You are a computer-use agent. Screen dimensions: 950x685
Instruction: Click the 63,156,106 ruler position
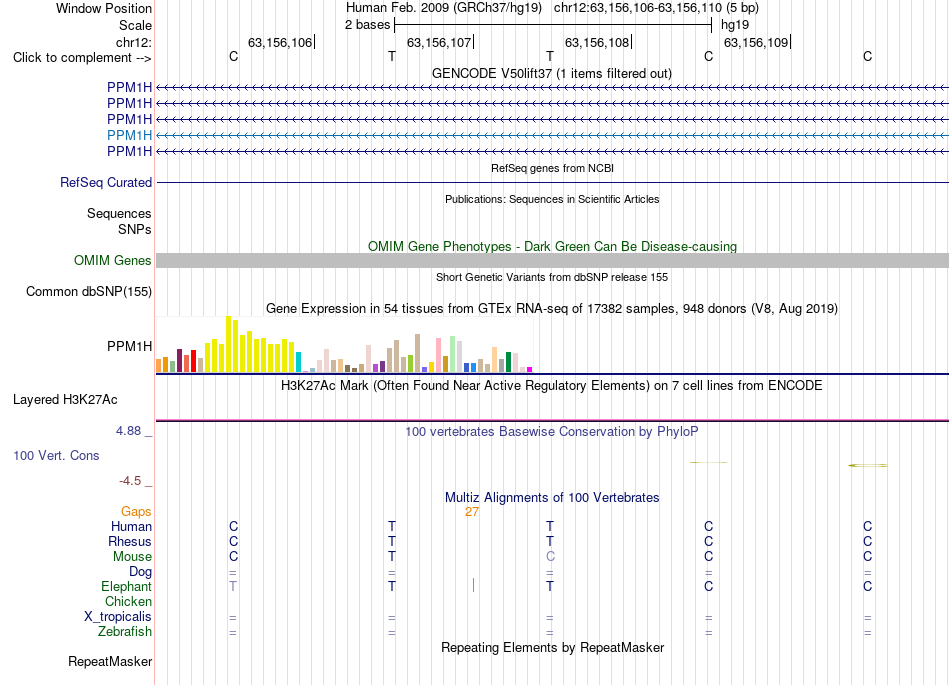tap(280, 42)
